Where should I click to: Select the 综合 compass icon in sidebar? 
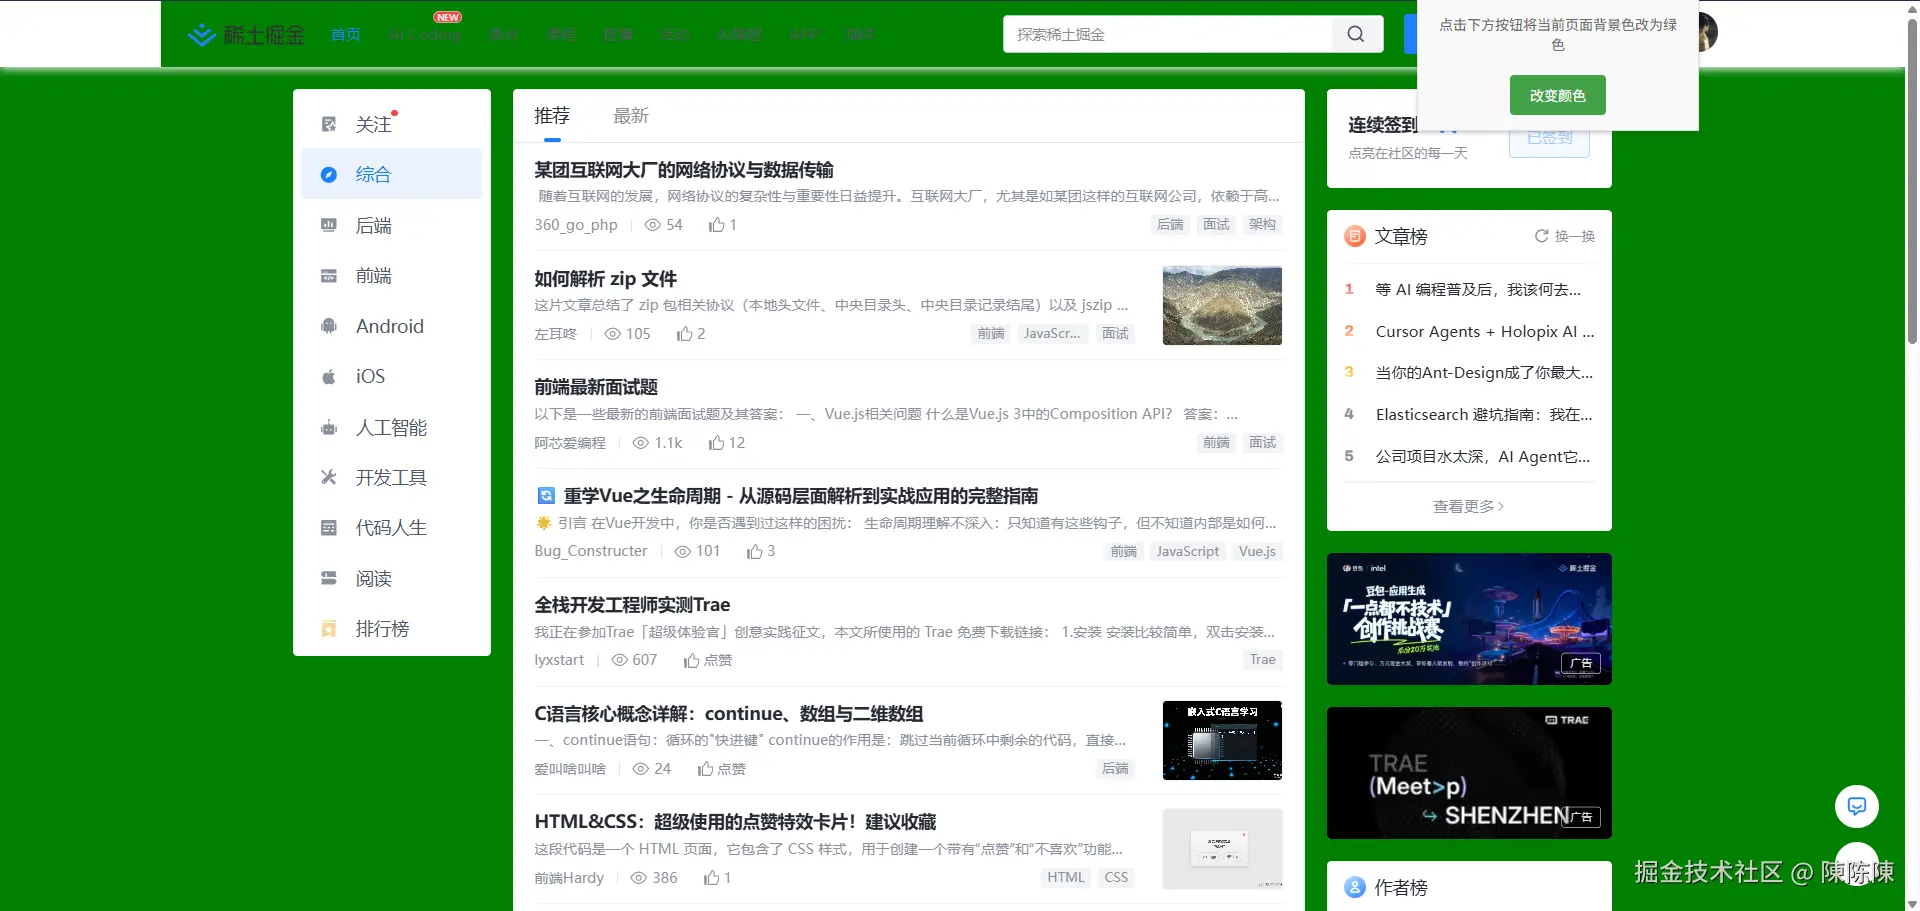point(329,174)
